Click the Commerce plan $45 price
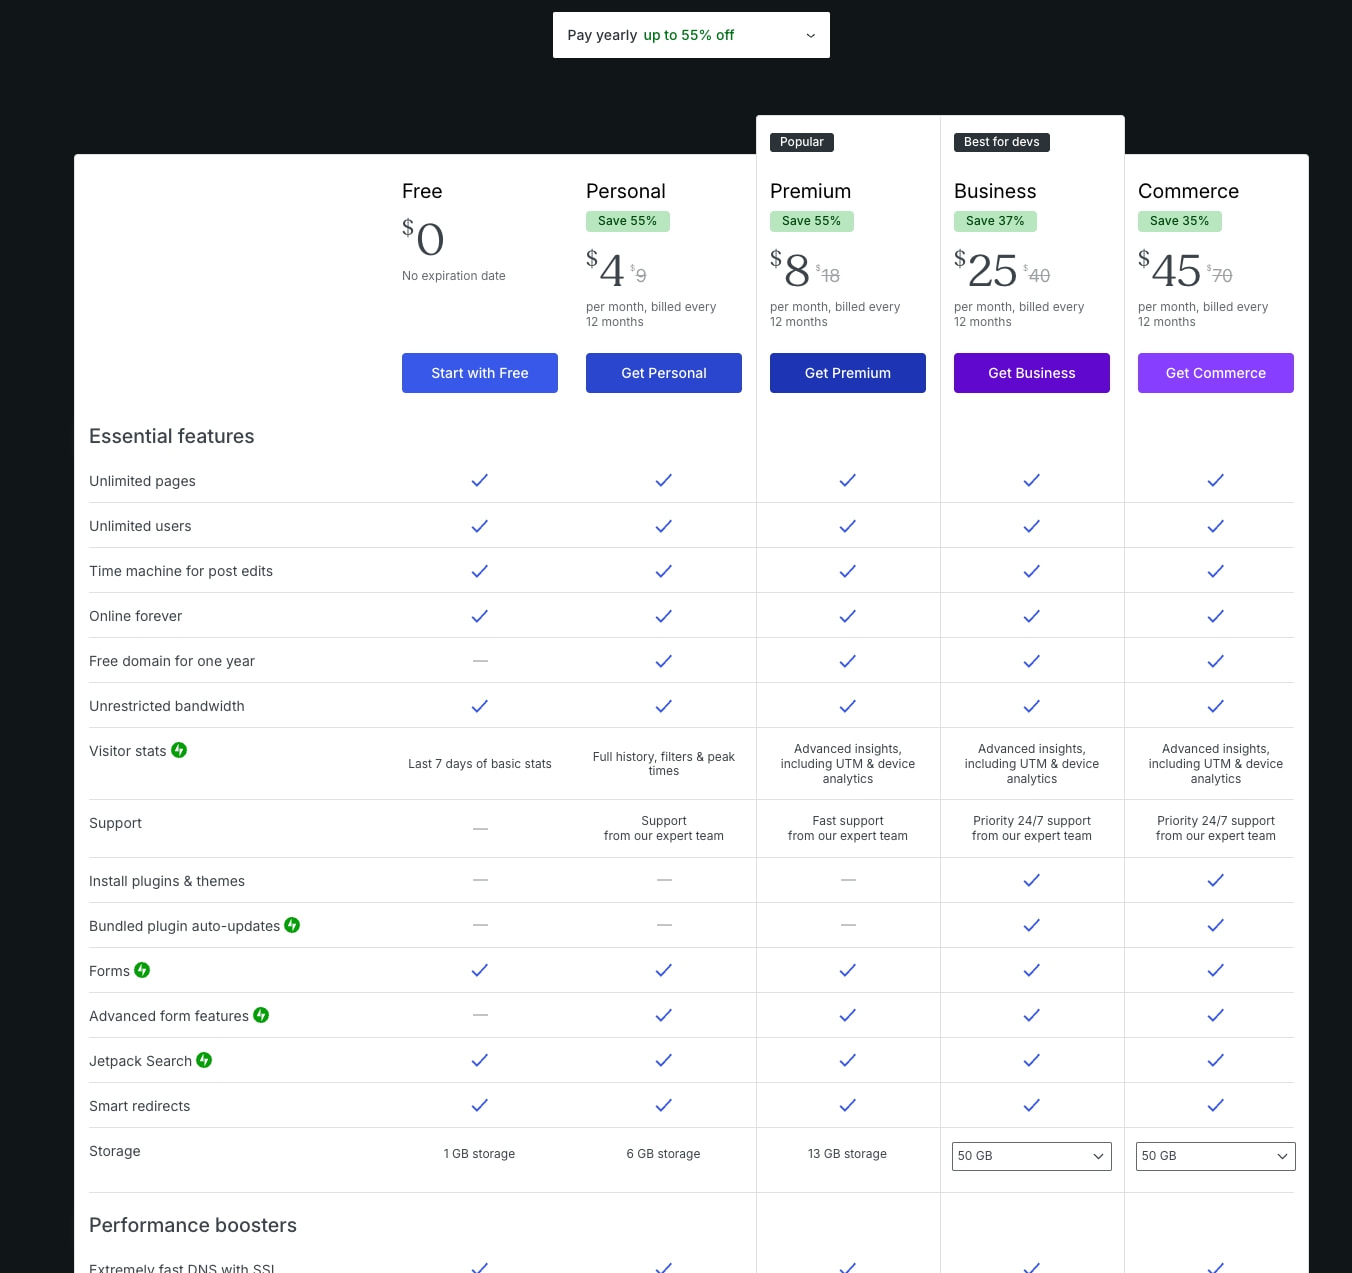The image size is (1352, 1273). coord(1170,269)
